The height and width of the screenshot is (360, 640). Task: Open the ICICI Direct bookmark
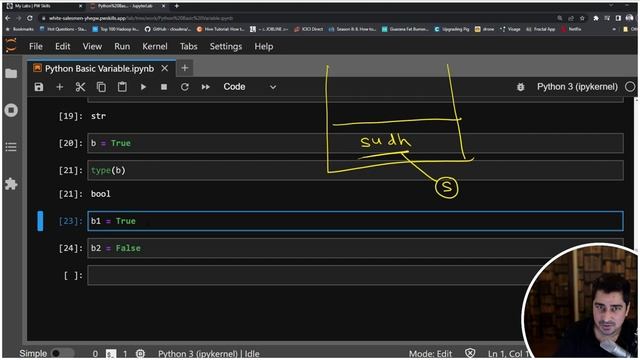click(x=309, y=29)
